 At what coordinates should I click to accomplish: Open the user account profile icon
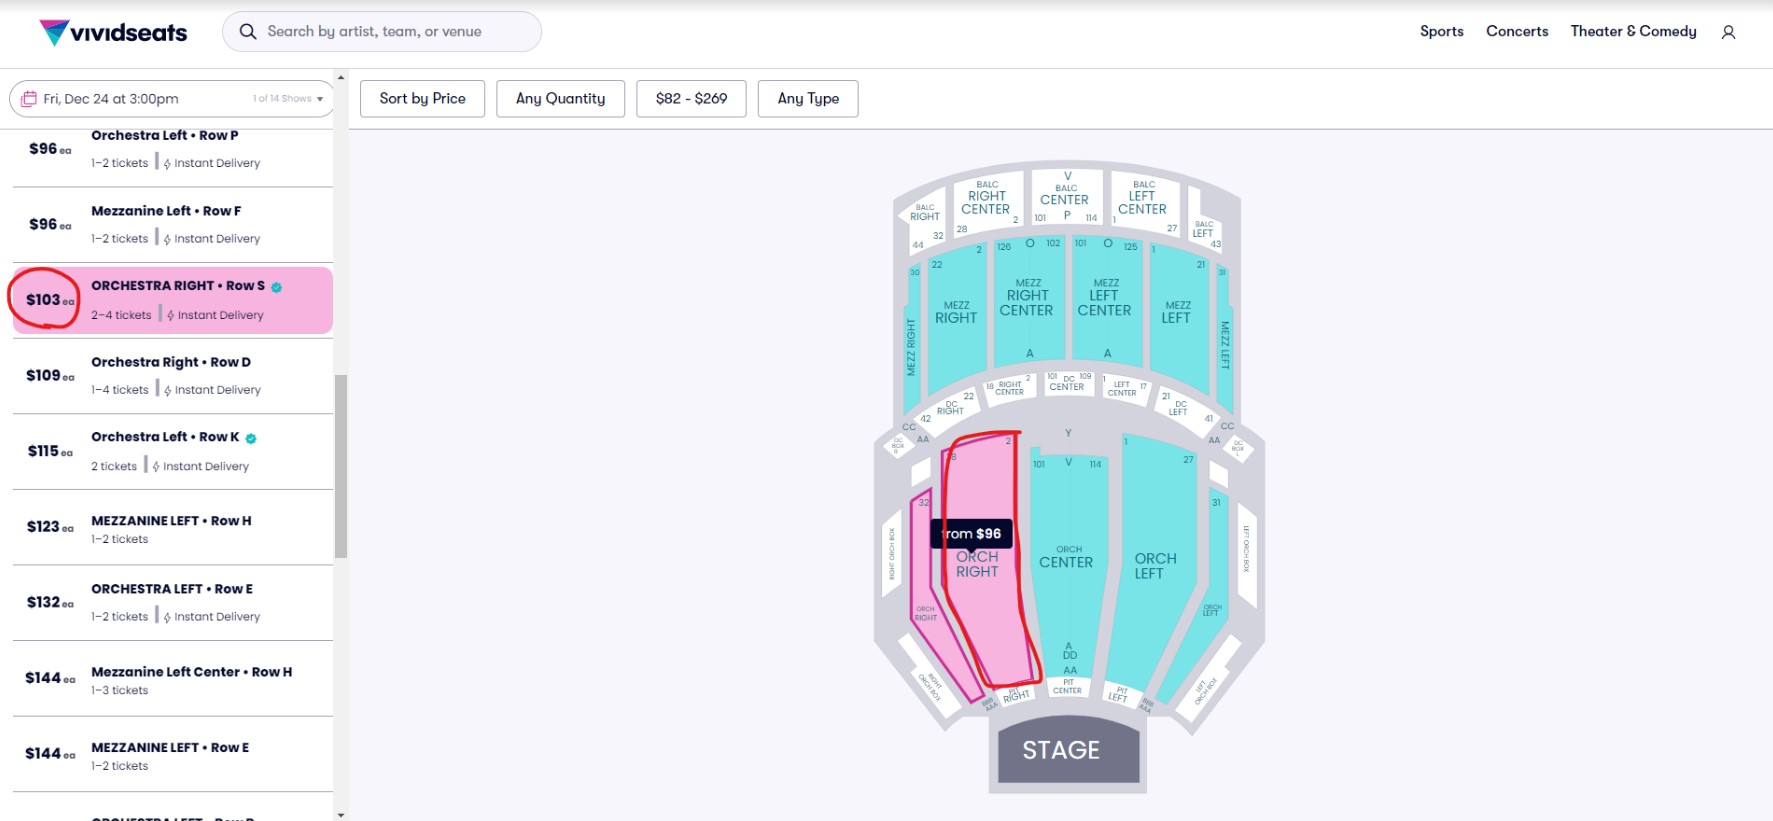pyautogui.click(x=1729, y=31)
